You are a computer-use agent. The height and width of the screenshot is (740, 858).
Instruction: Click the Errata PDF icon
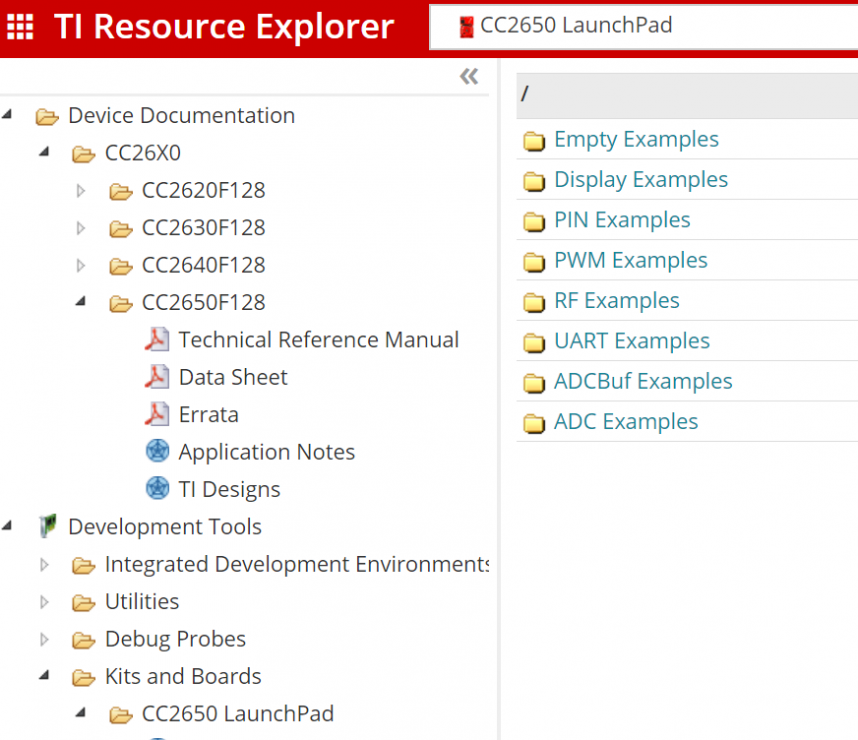[x=157, y=415]
